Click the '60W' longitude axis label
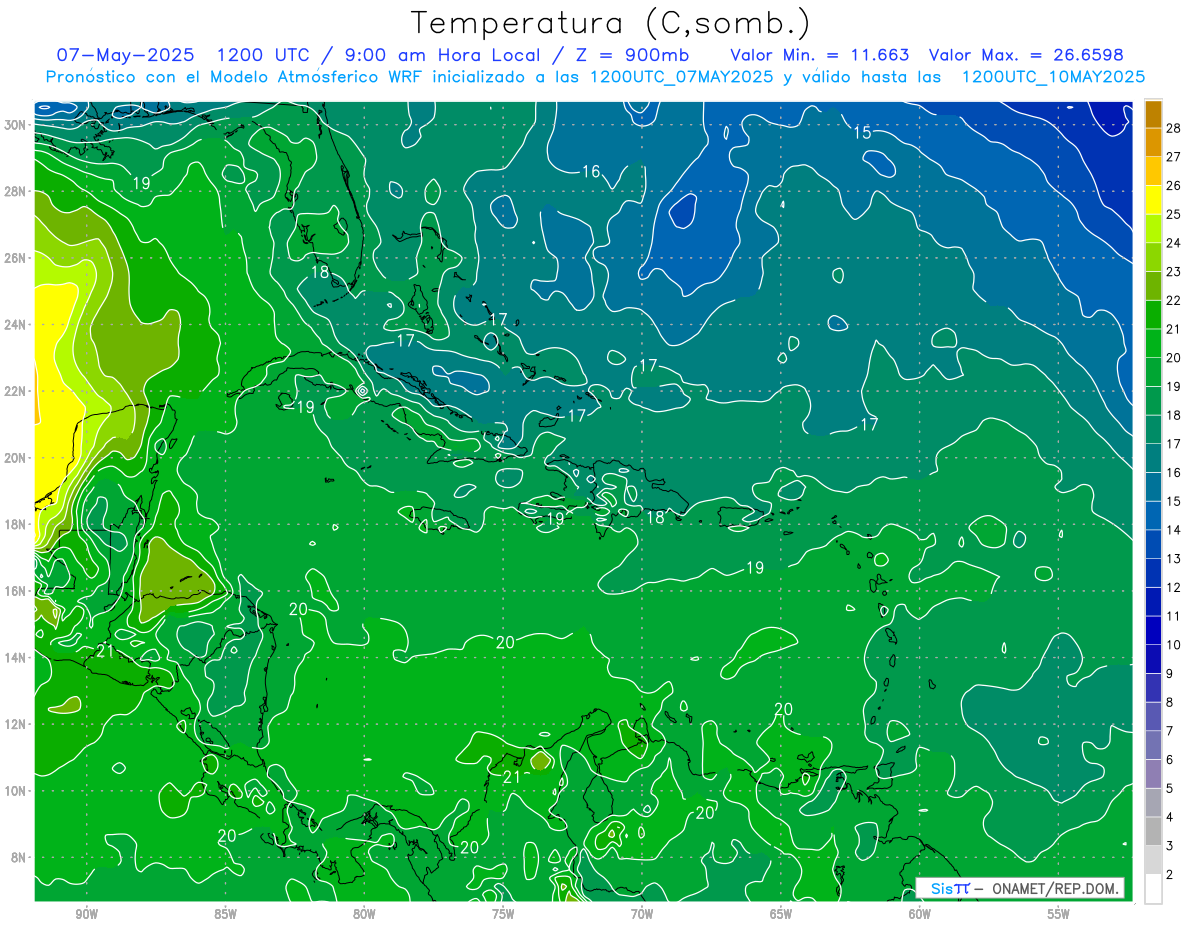1200x927 pixels. coord(920,914)
